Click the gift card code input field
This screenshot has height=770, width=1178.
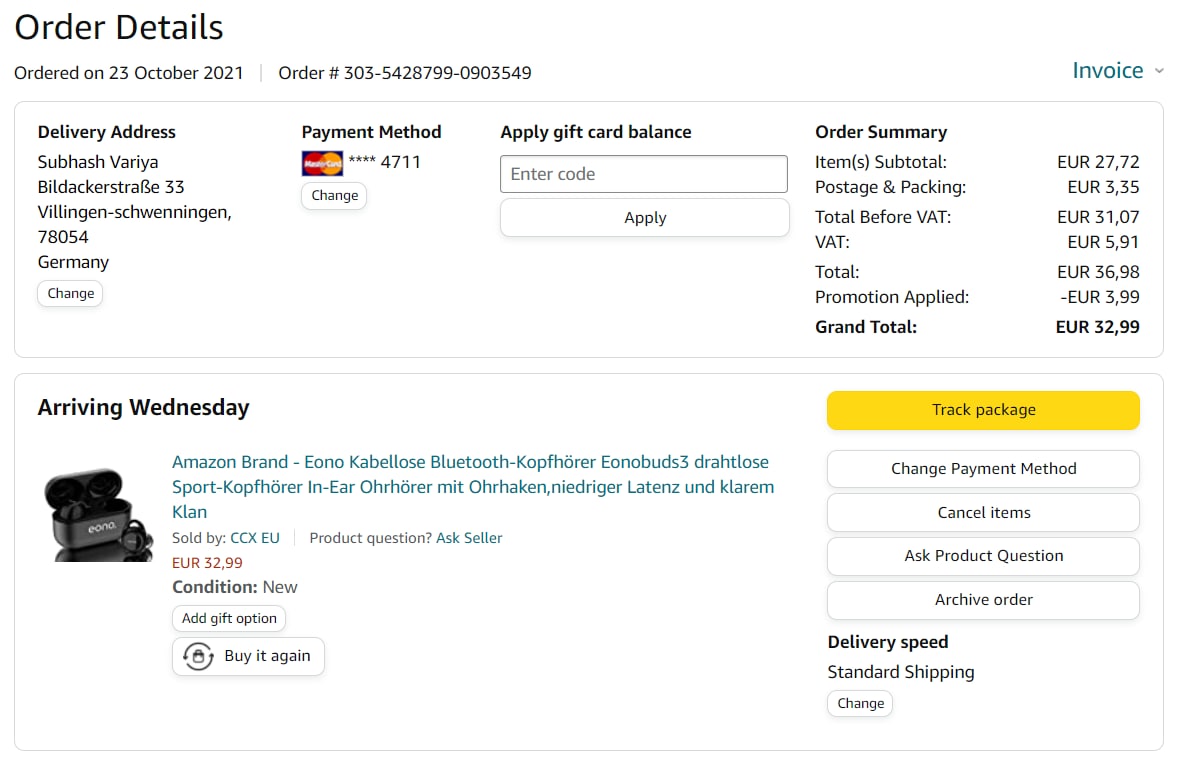click(x=643, y=174)
